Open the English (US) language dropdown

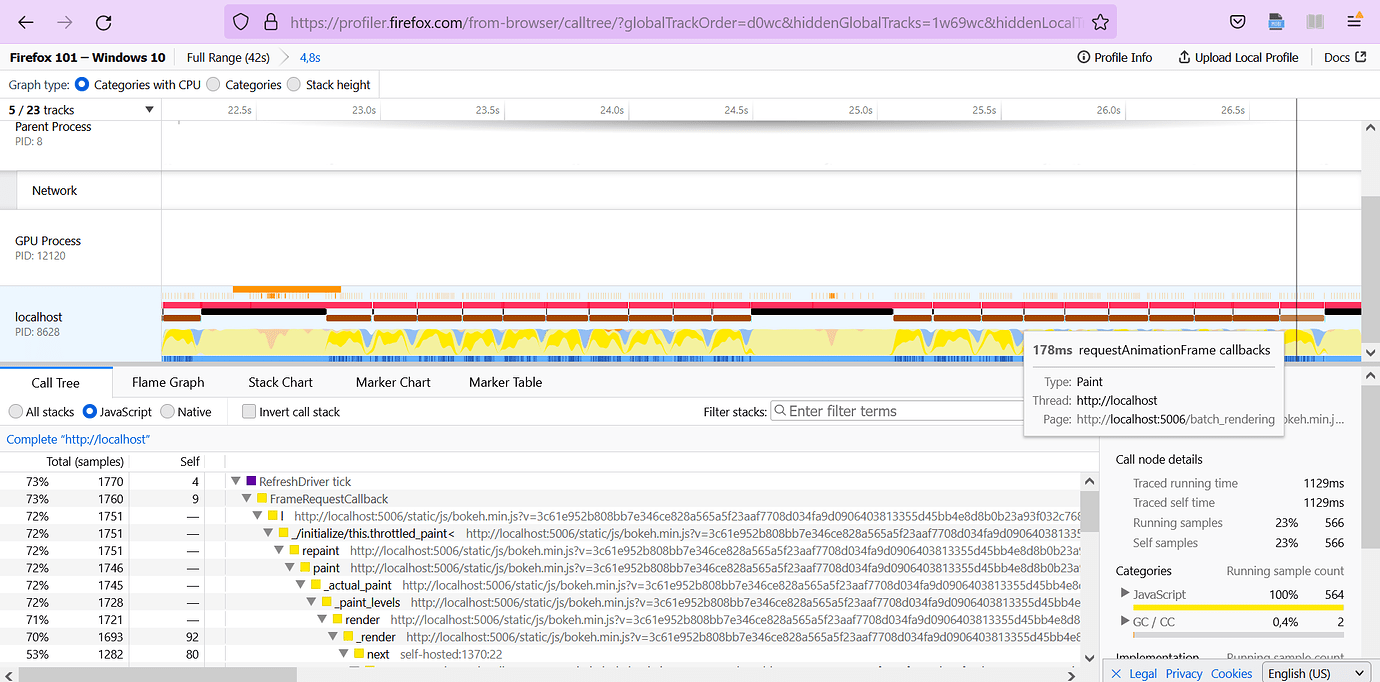pyautogui.click(x=1316, y=673)
